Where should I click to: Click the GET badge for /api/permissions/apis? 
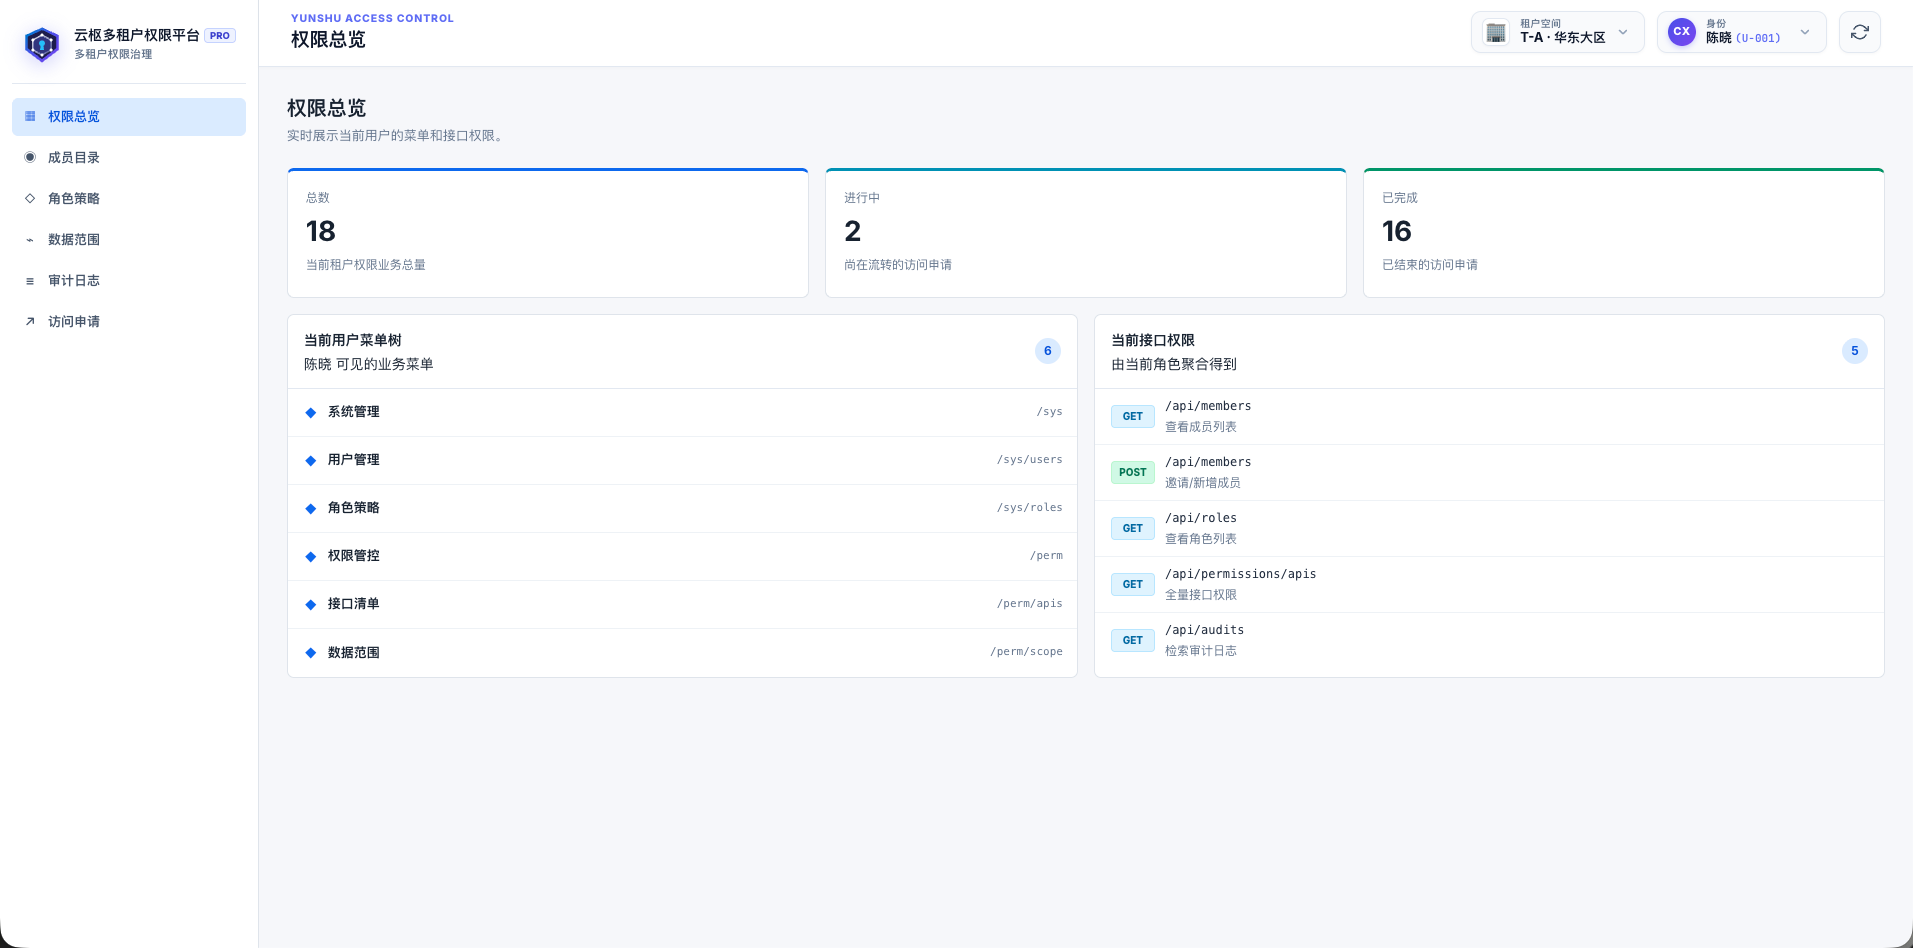pos(1133,584)
